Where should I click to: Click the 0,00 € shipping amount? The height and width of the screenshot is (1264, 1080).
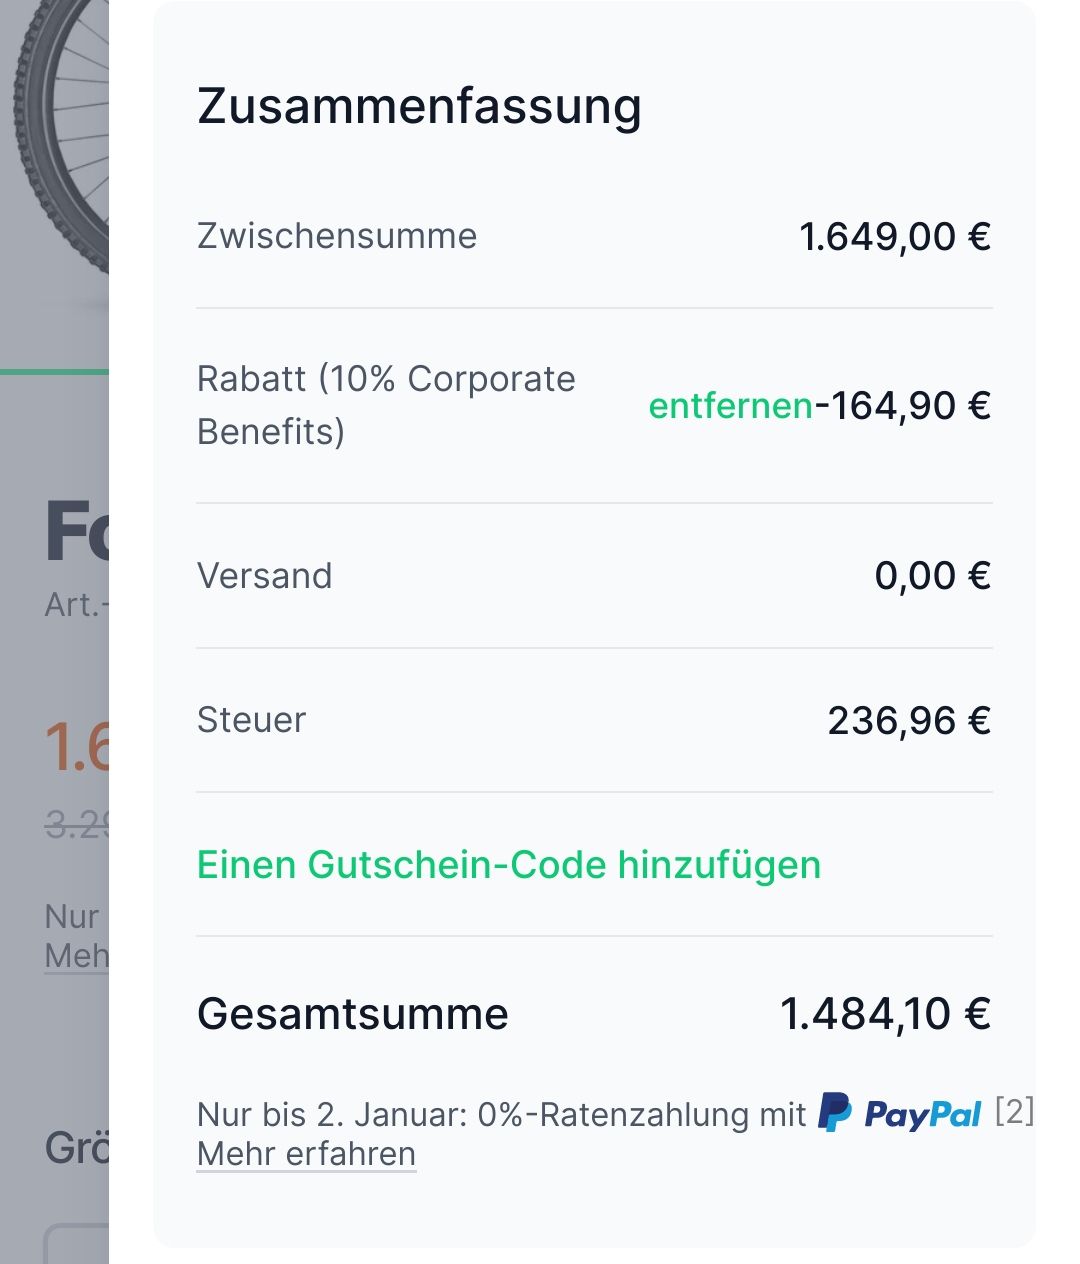click(x=932, y=576)
